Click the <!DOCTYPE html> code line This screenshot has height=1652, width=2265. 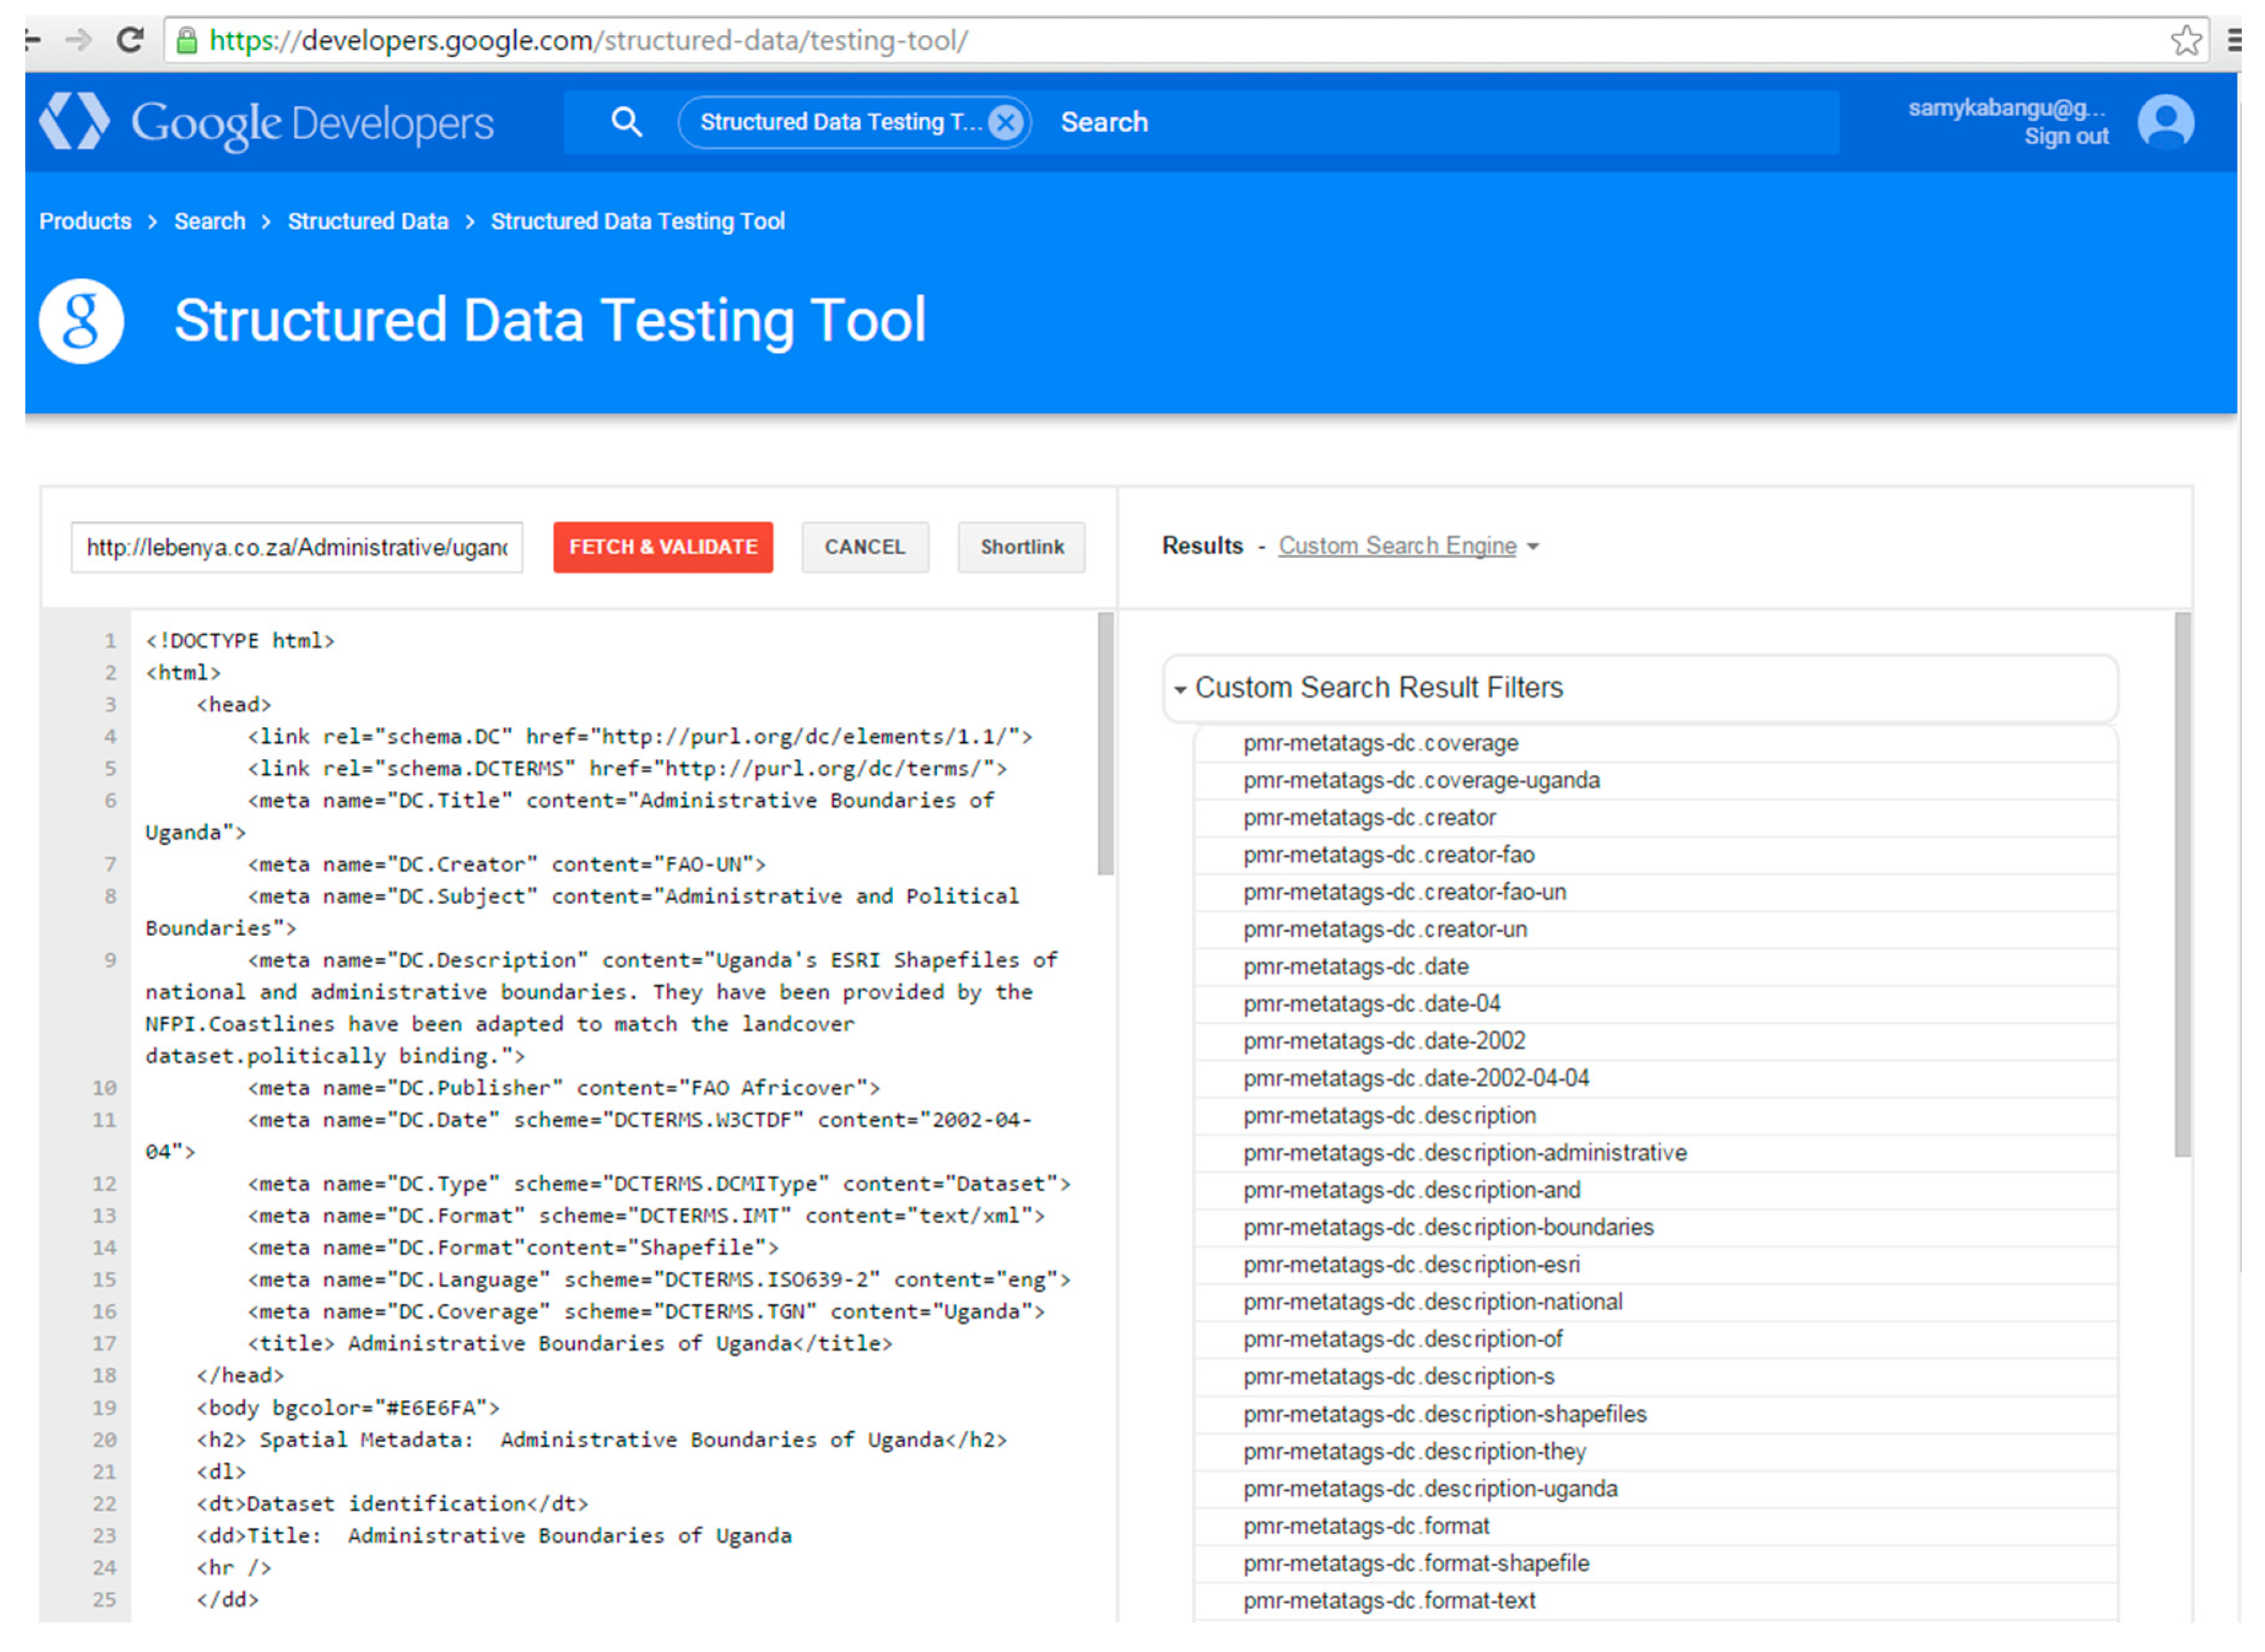[240, 641]
